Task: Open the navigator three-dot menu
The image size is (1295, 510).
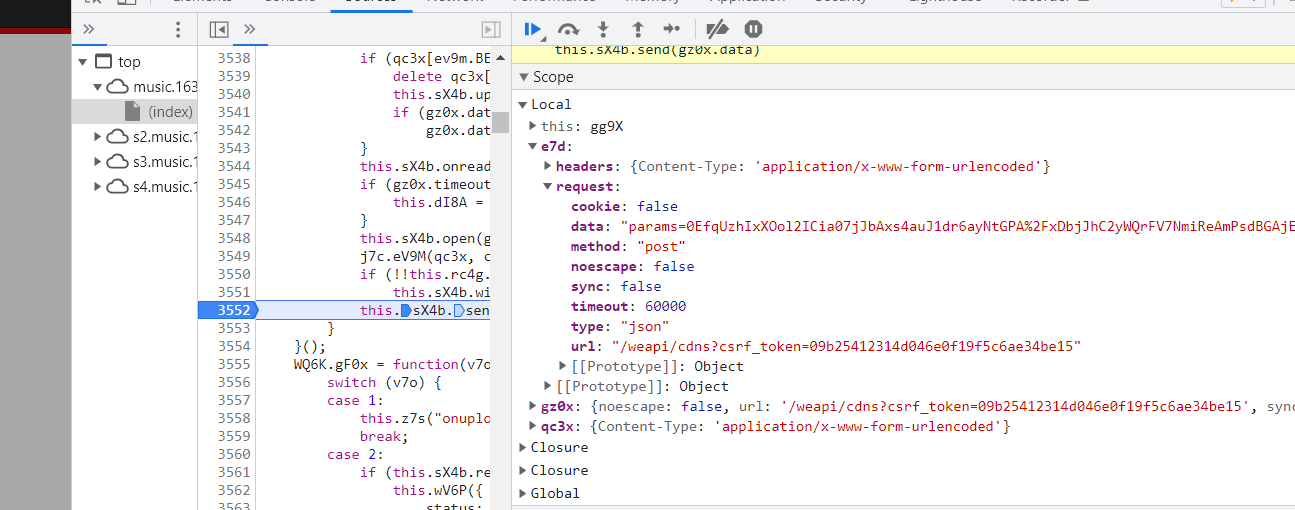Action: pyautogui.click(x=178, y=30)
